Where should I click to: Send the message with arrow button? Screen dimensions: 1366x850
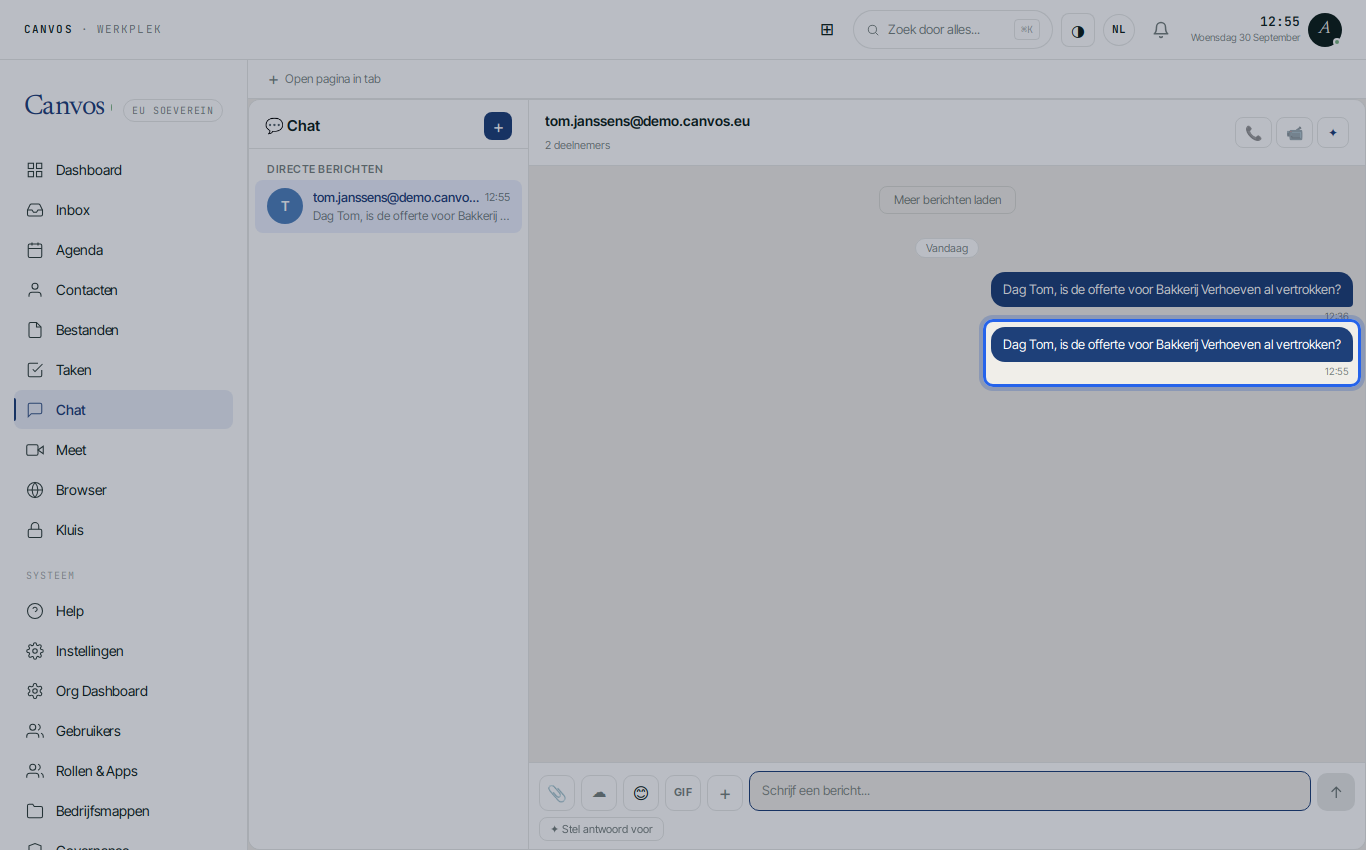coord(1336,792)
